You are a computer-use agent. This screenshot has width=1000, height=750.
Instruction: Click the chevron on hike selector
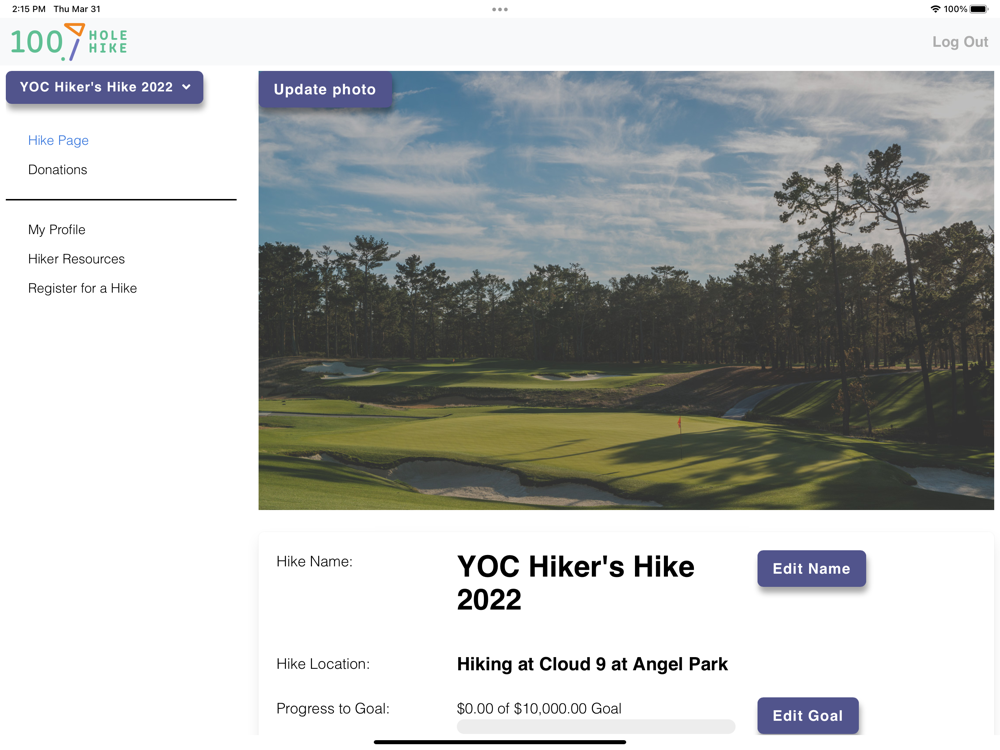186,87
